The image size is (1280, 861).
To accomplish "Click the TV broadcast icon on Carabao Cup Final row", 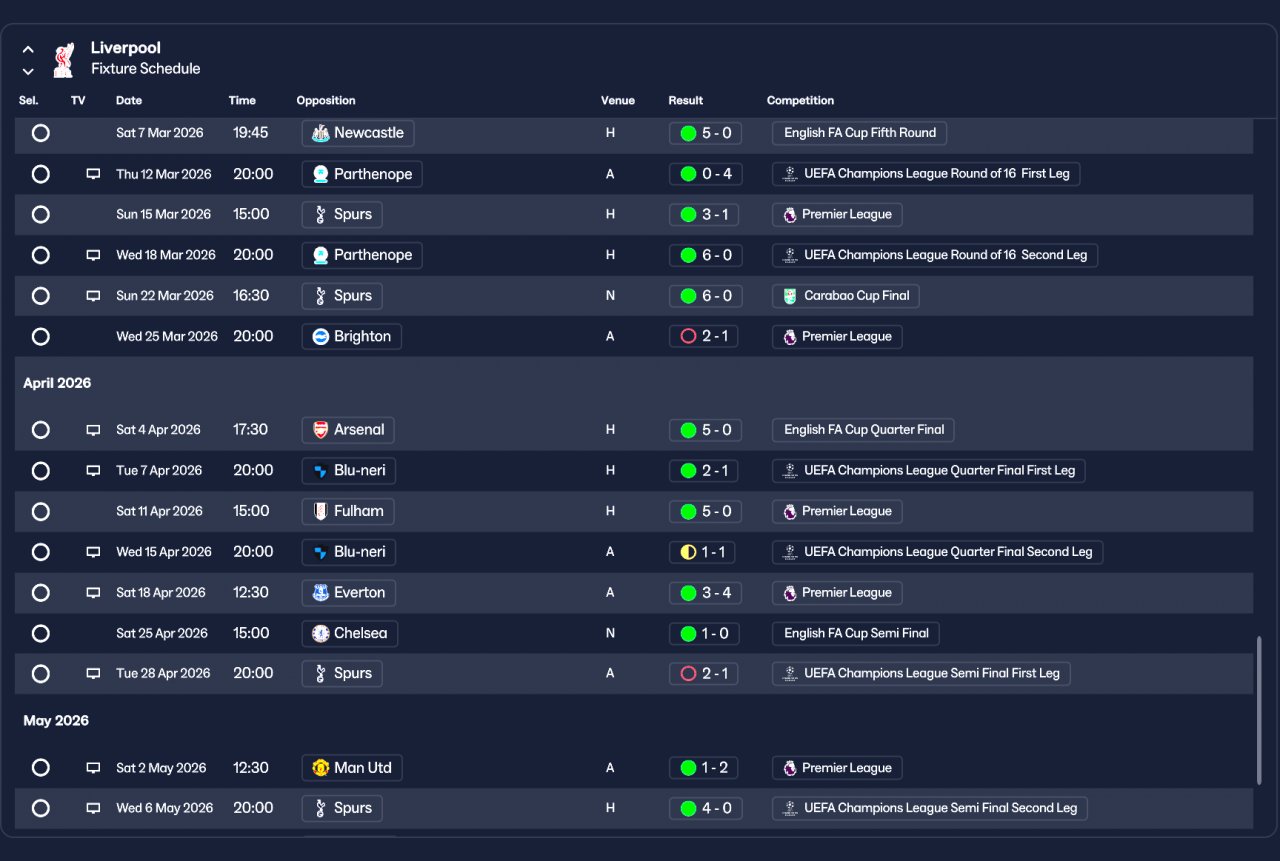I will [x=93, y=296].
